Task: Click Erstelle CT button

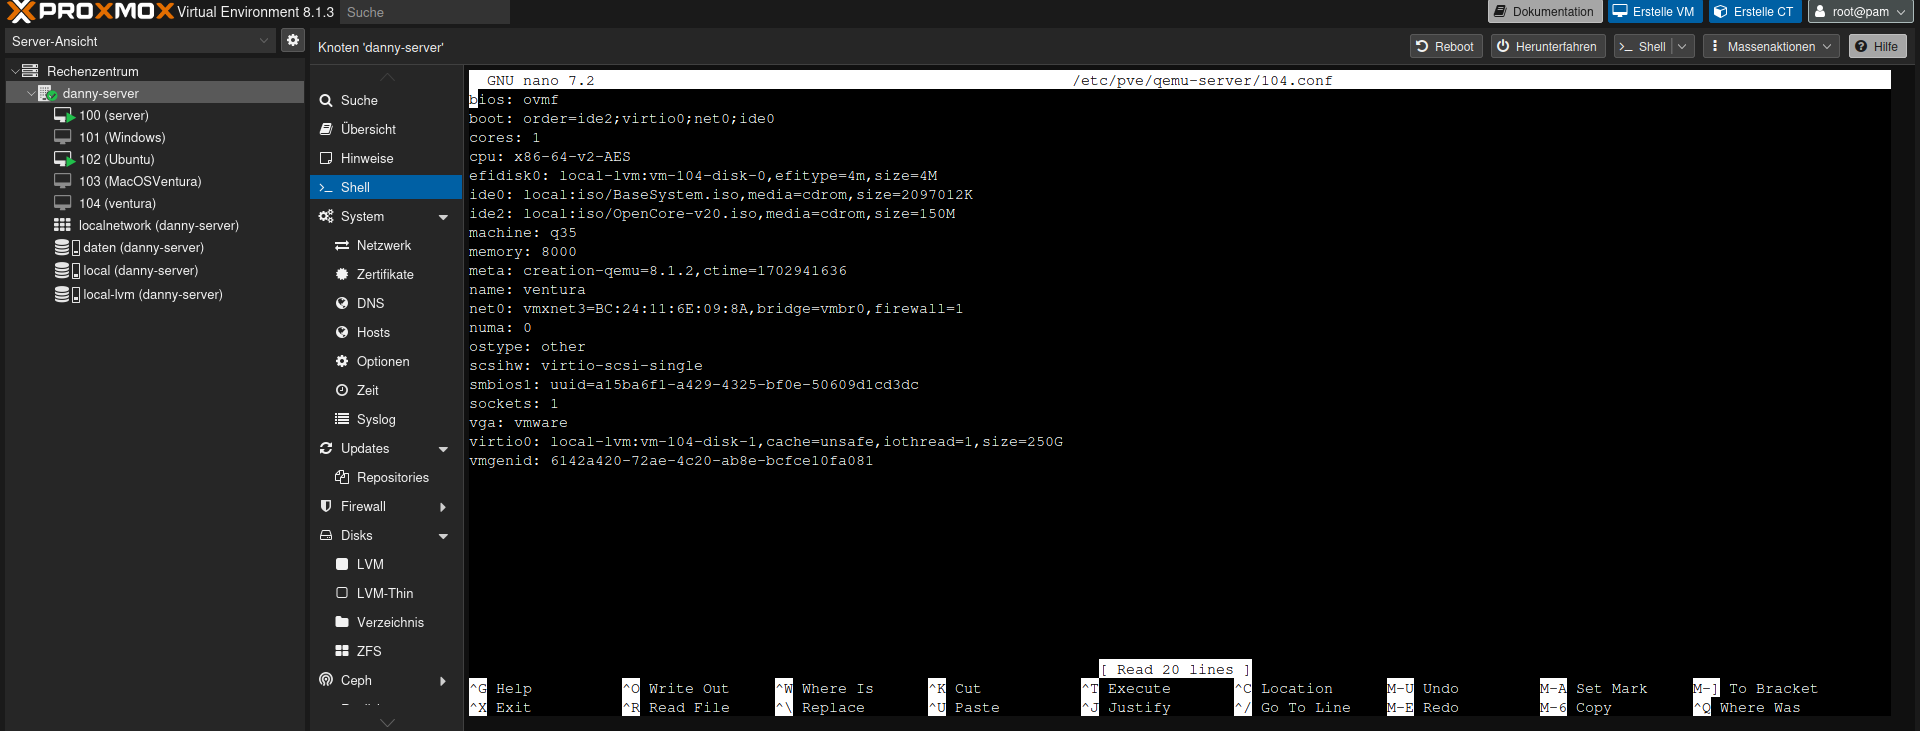Action: (x=1754, y=12)
